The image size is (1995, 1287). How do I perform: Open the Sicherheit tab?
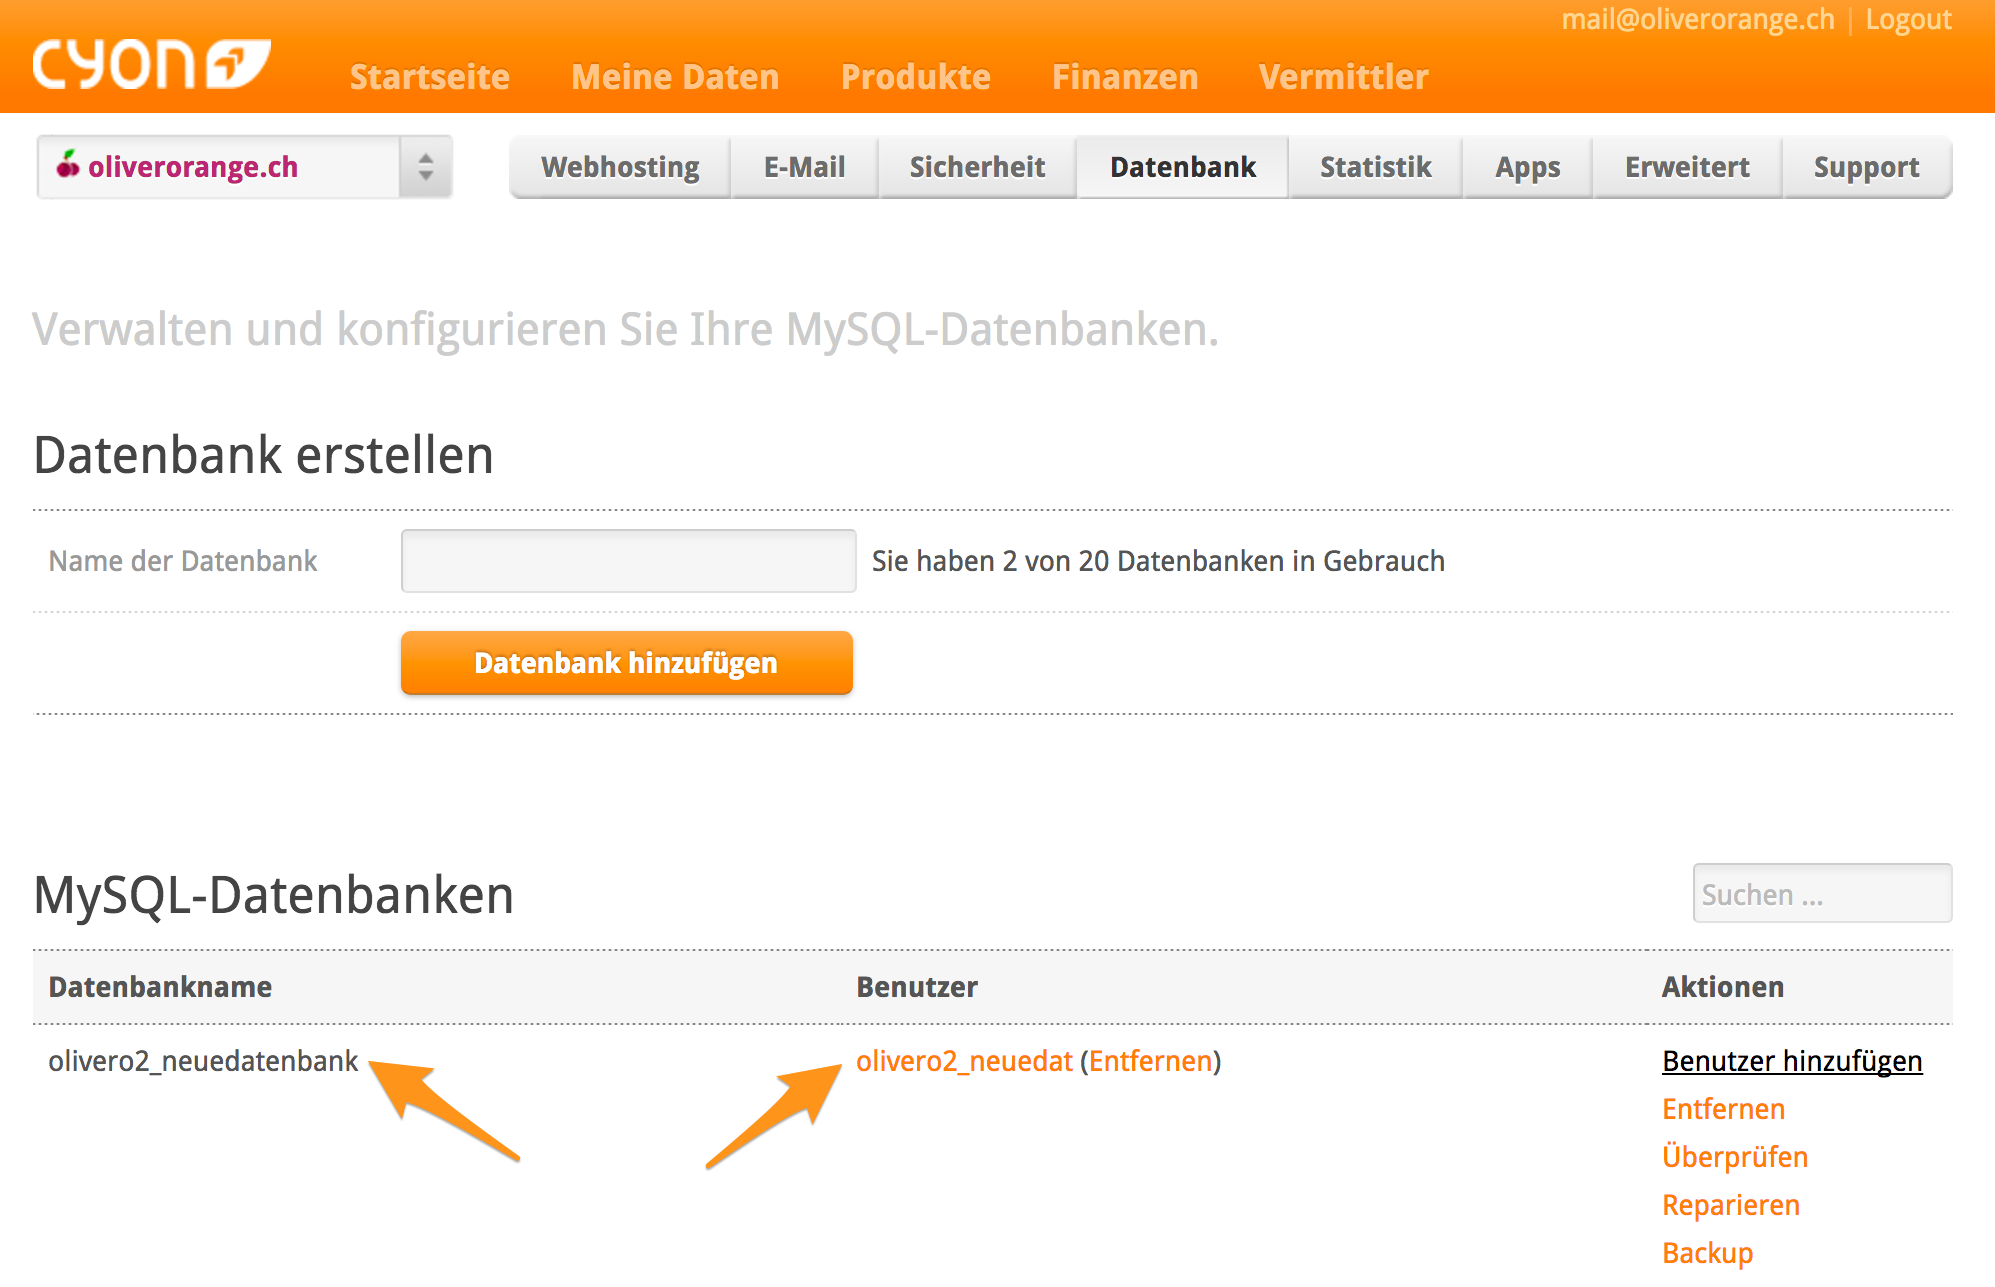click(x=977, y=167)
